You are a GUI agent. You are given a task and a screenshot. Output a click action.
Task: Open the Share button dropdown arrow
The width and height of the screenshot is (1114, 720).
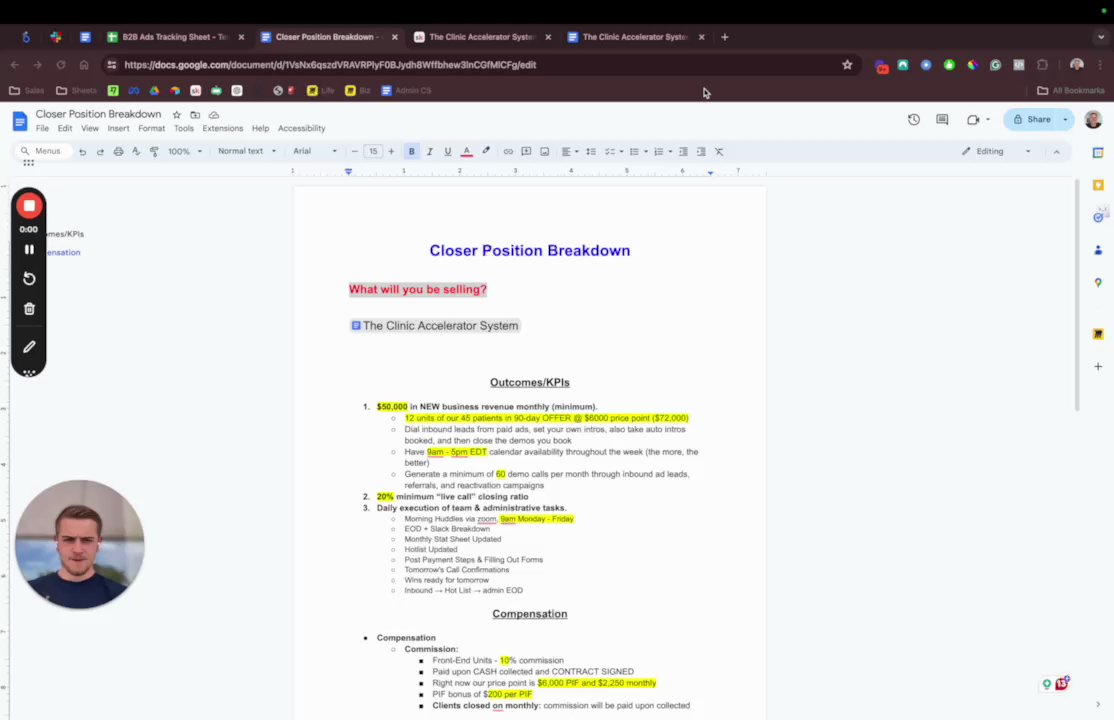[1065, 119]
